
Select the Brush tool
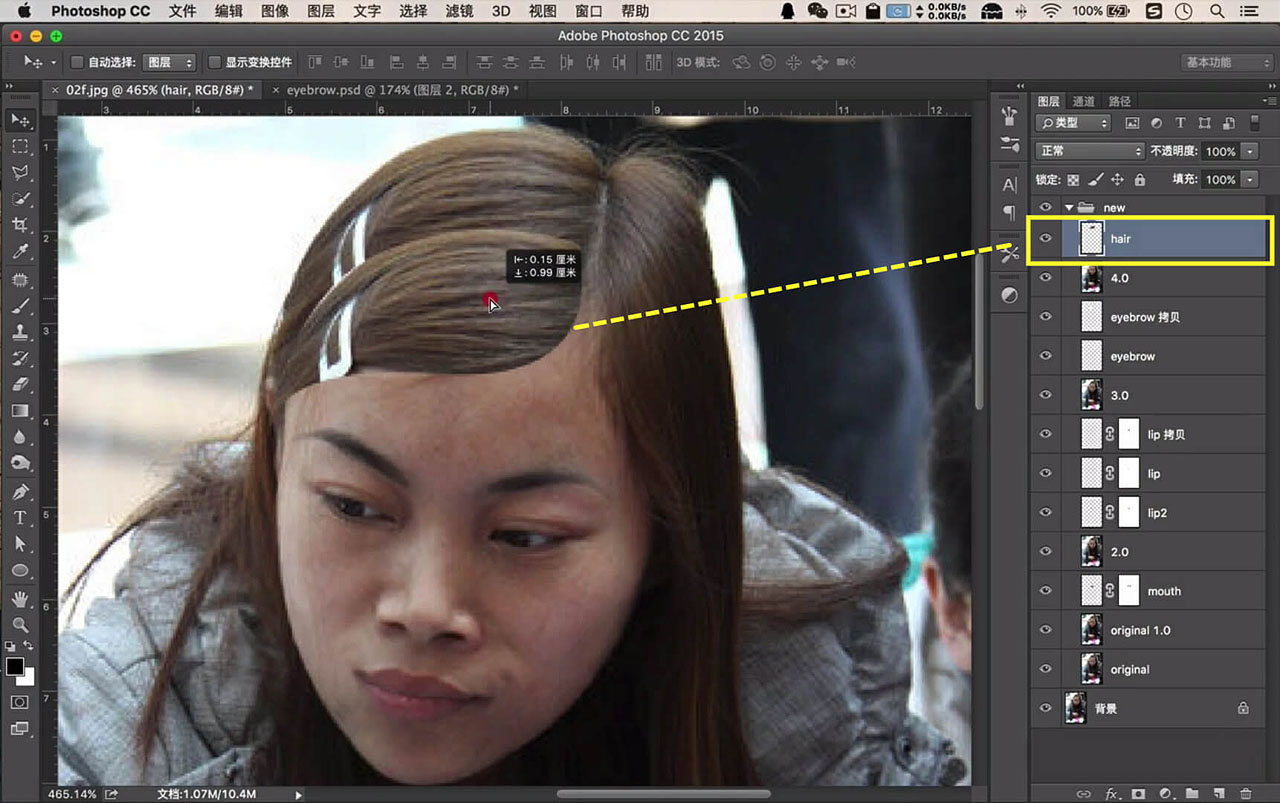pos(20,305)
